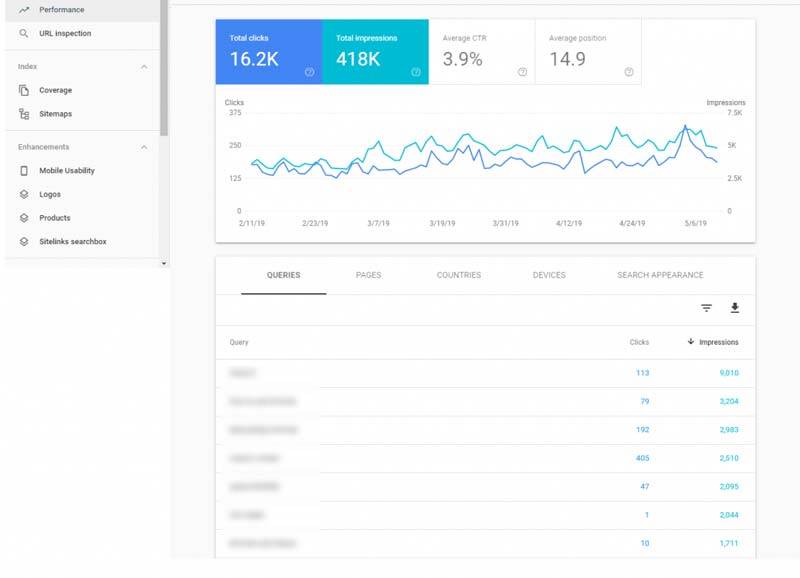Open the Coverage report
Viewport: 800px width, 578px height.
[55, 90]
